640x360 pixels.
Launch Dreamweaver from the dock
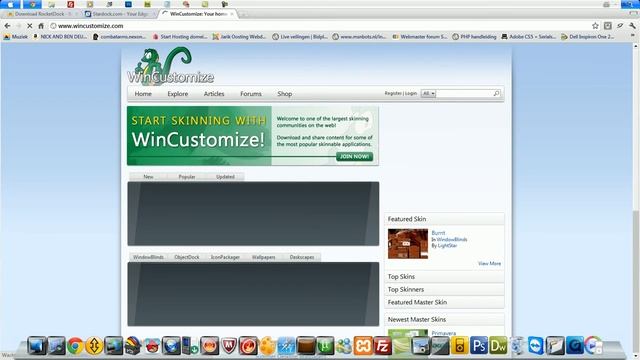(498, 346)
